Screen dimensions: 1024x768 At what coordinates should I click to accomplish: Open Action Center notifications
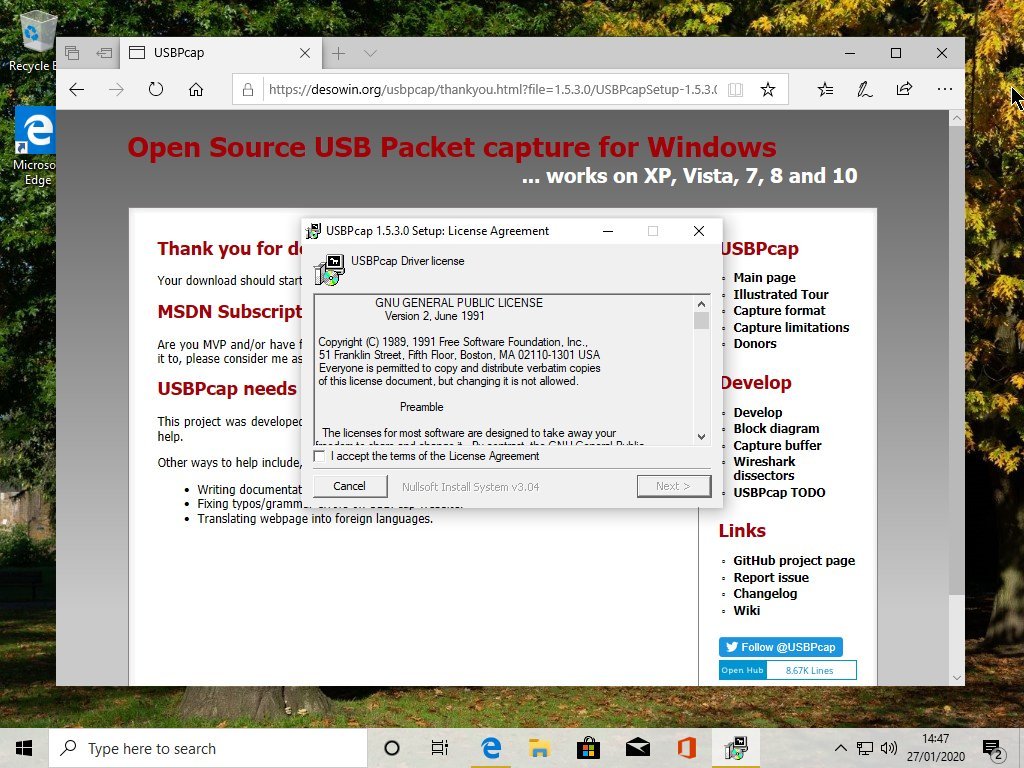pyautogui.click(x=993, y=750)
